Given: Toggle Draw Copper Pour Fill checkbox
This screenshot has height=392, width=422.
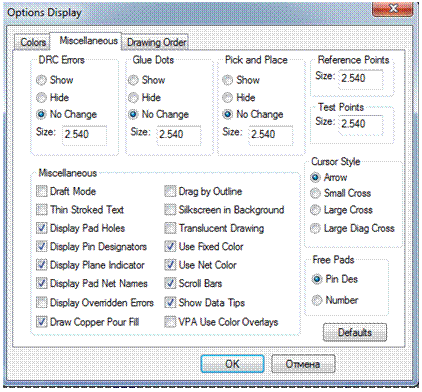Looking at the screenshot, I should coord(42,322).
